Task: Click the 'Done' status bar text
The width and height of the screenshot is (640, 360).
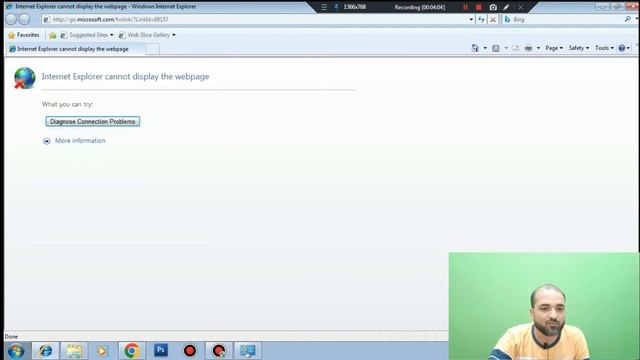Action: click(11, 337)
